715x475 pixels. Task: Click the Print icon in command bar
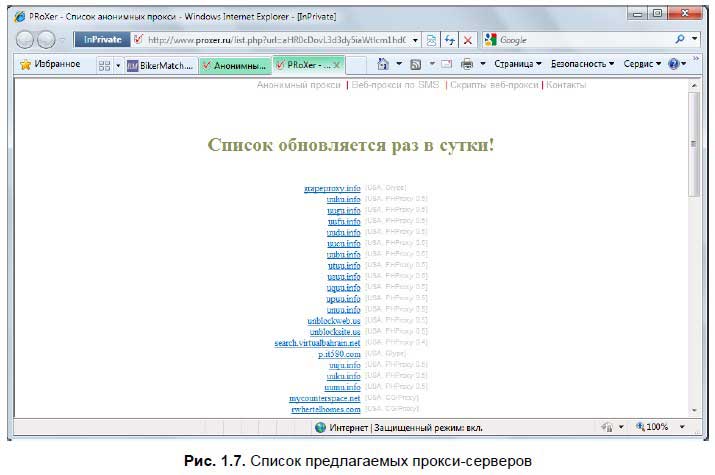tap(466, 64)
